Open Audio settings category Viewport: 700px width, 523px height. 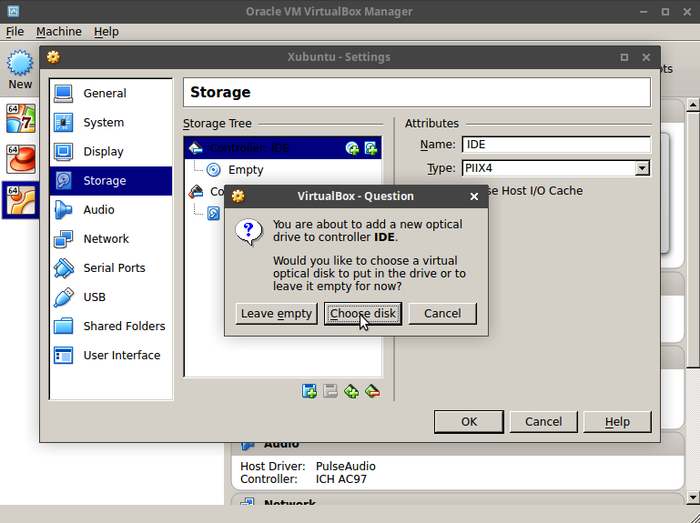coord(111,210)
